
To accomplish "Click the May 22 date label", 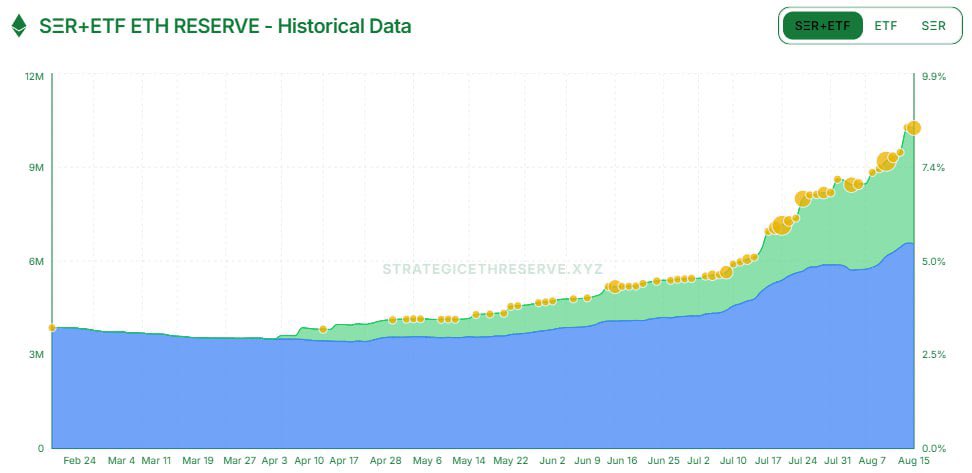I will (511, 461).
